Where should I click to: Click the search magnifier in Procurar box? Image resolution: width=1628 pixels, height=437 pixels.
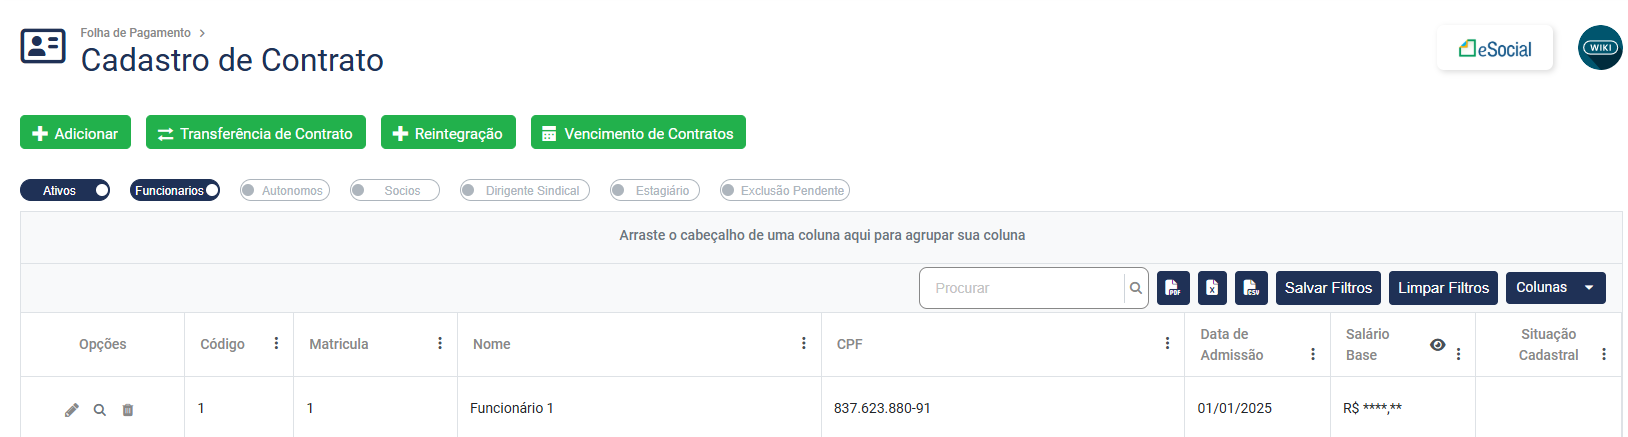click(1136, 288)
